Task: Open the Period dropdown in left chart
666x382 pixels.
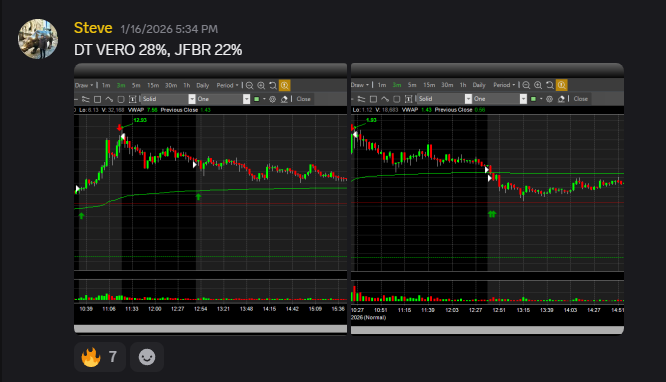Action: pos(227,85)
